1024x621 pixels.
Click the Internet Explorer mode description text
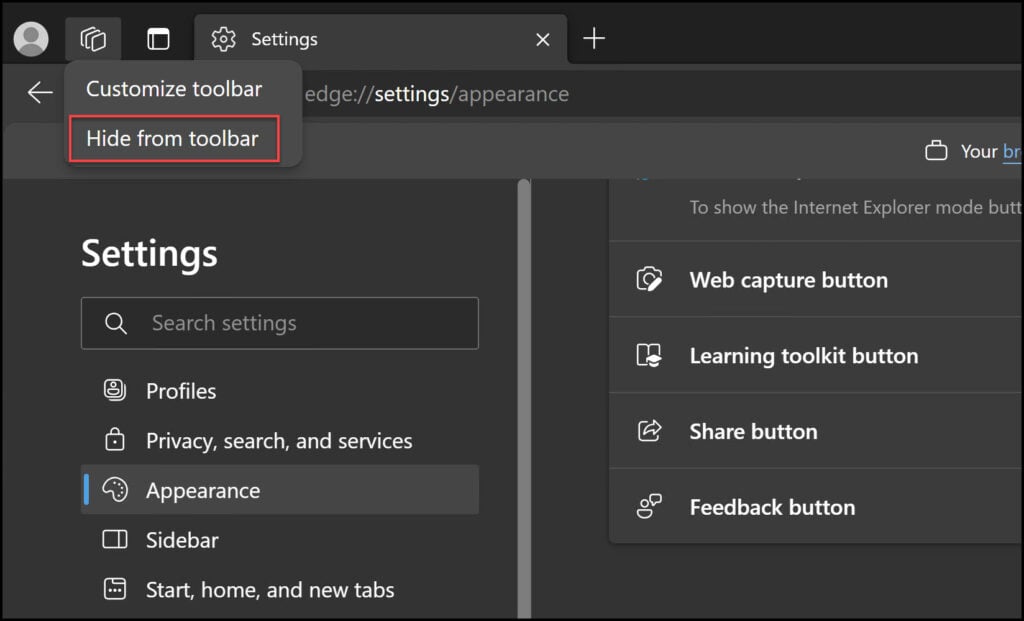click(x=856, y=208)
